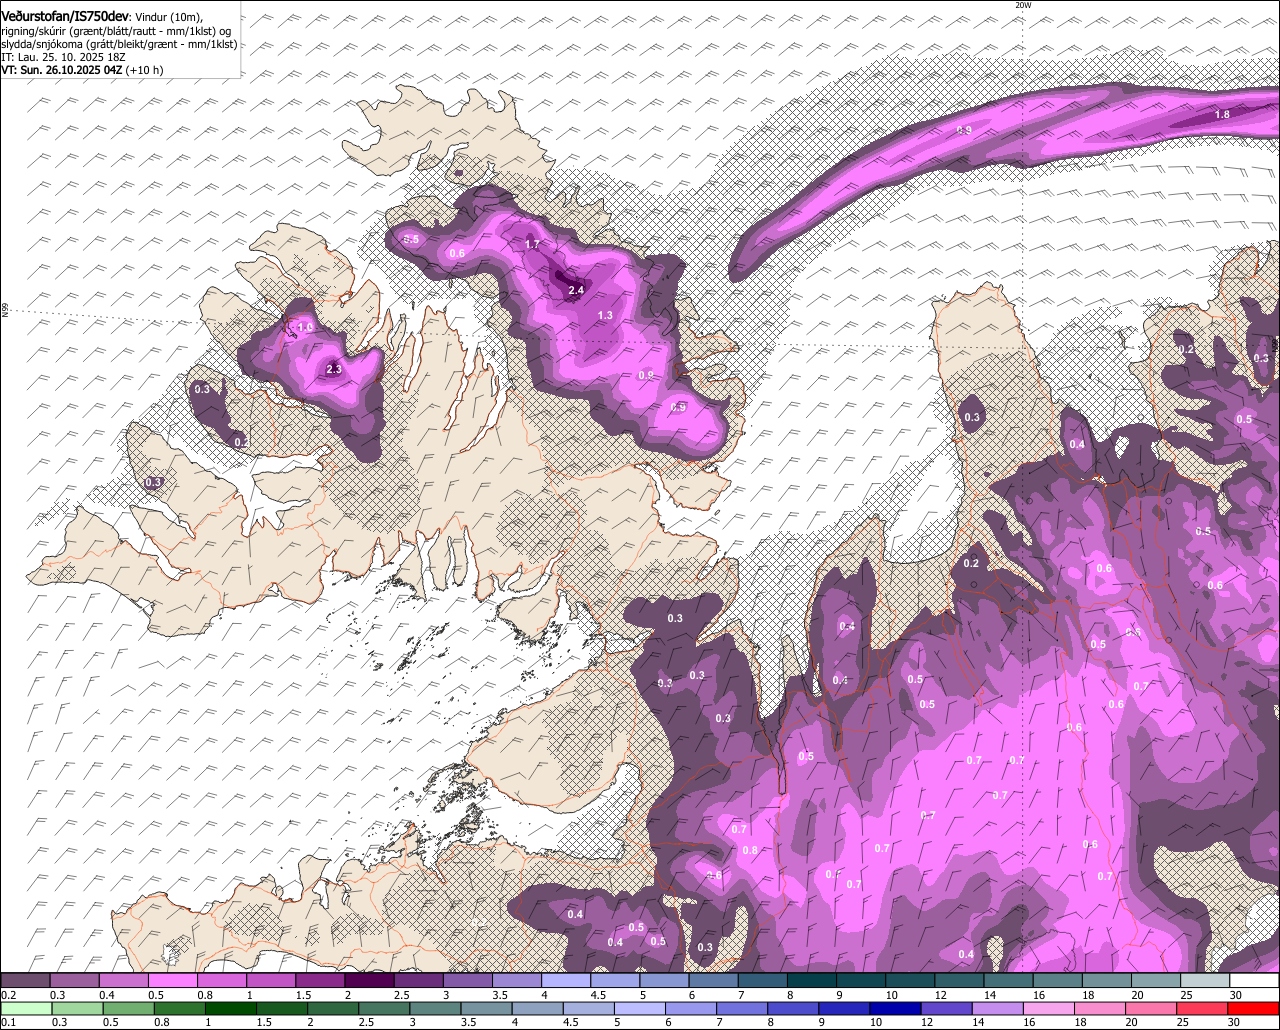The image size is (1280, 1030).
Task: Click the 1.8 value in the offshore band
Action: [x=1222, y=115]
